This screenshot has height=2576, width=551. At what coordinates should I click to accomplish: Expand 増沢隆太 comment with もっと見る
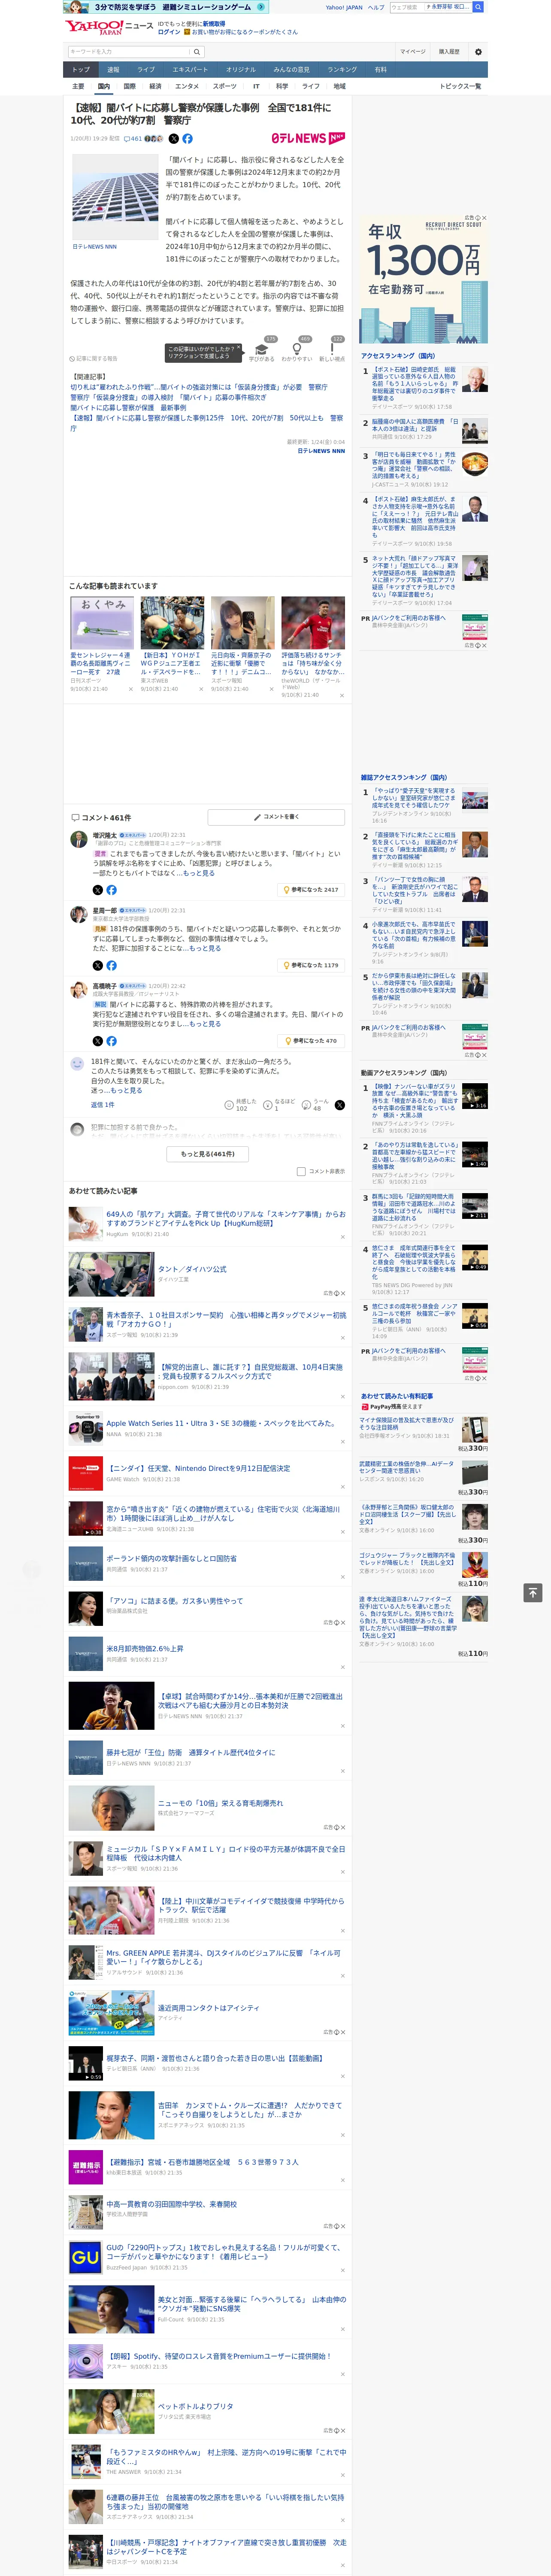199,873
